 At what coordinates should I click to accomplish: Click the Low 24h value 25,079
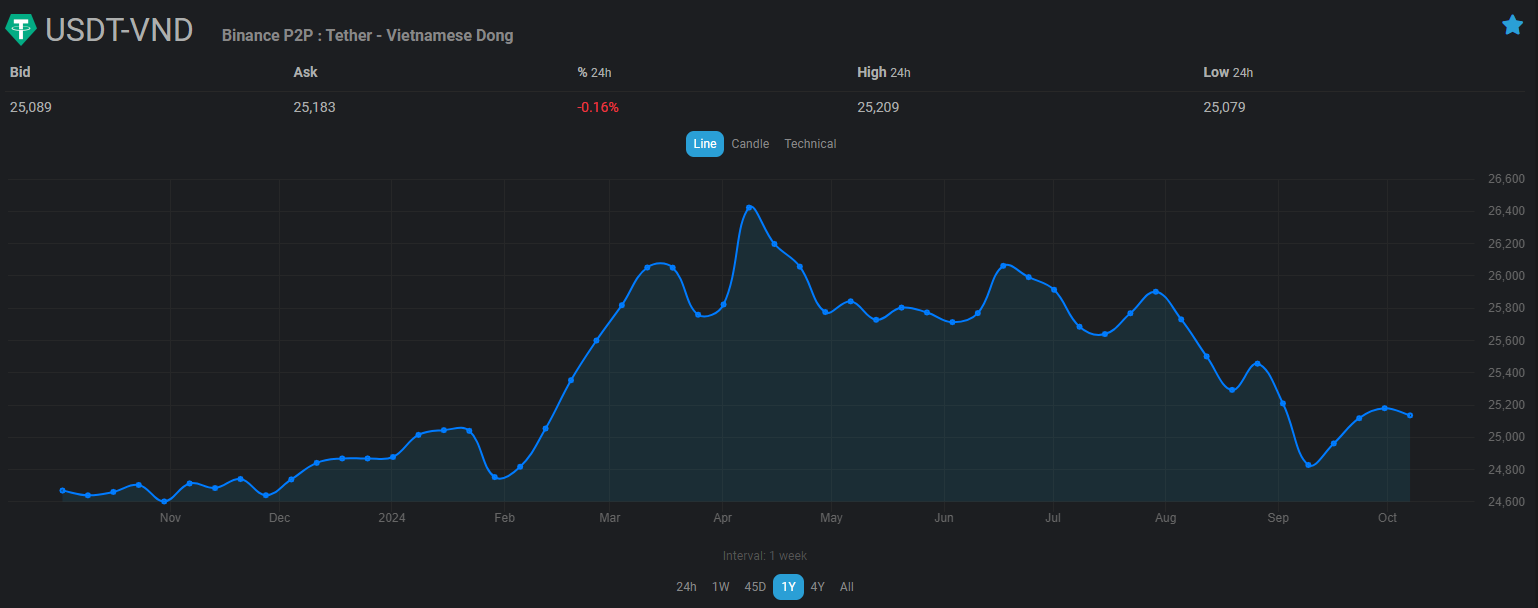point(1224,107)
